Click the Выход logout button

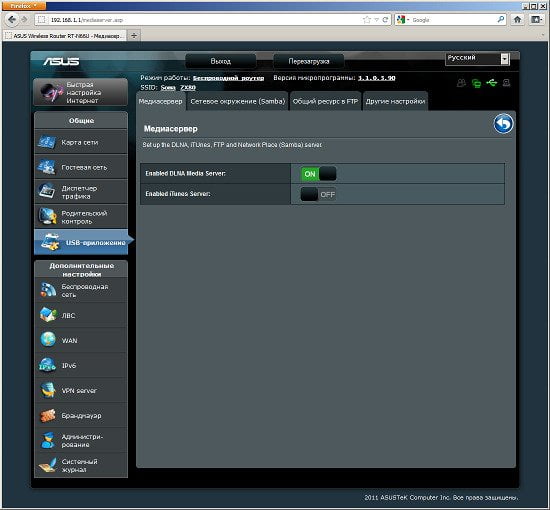[x=221, y=61]
